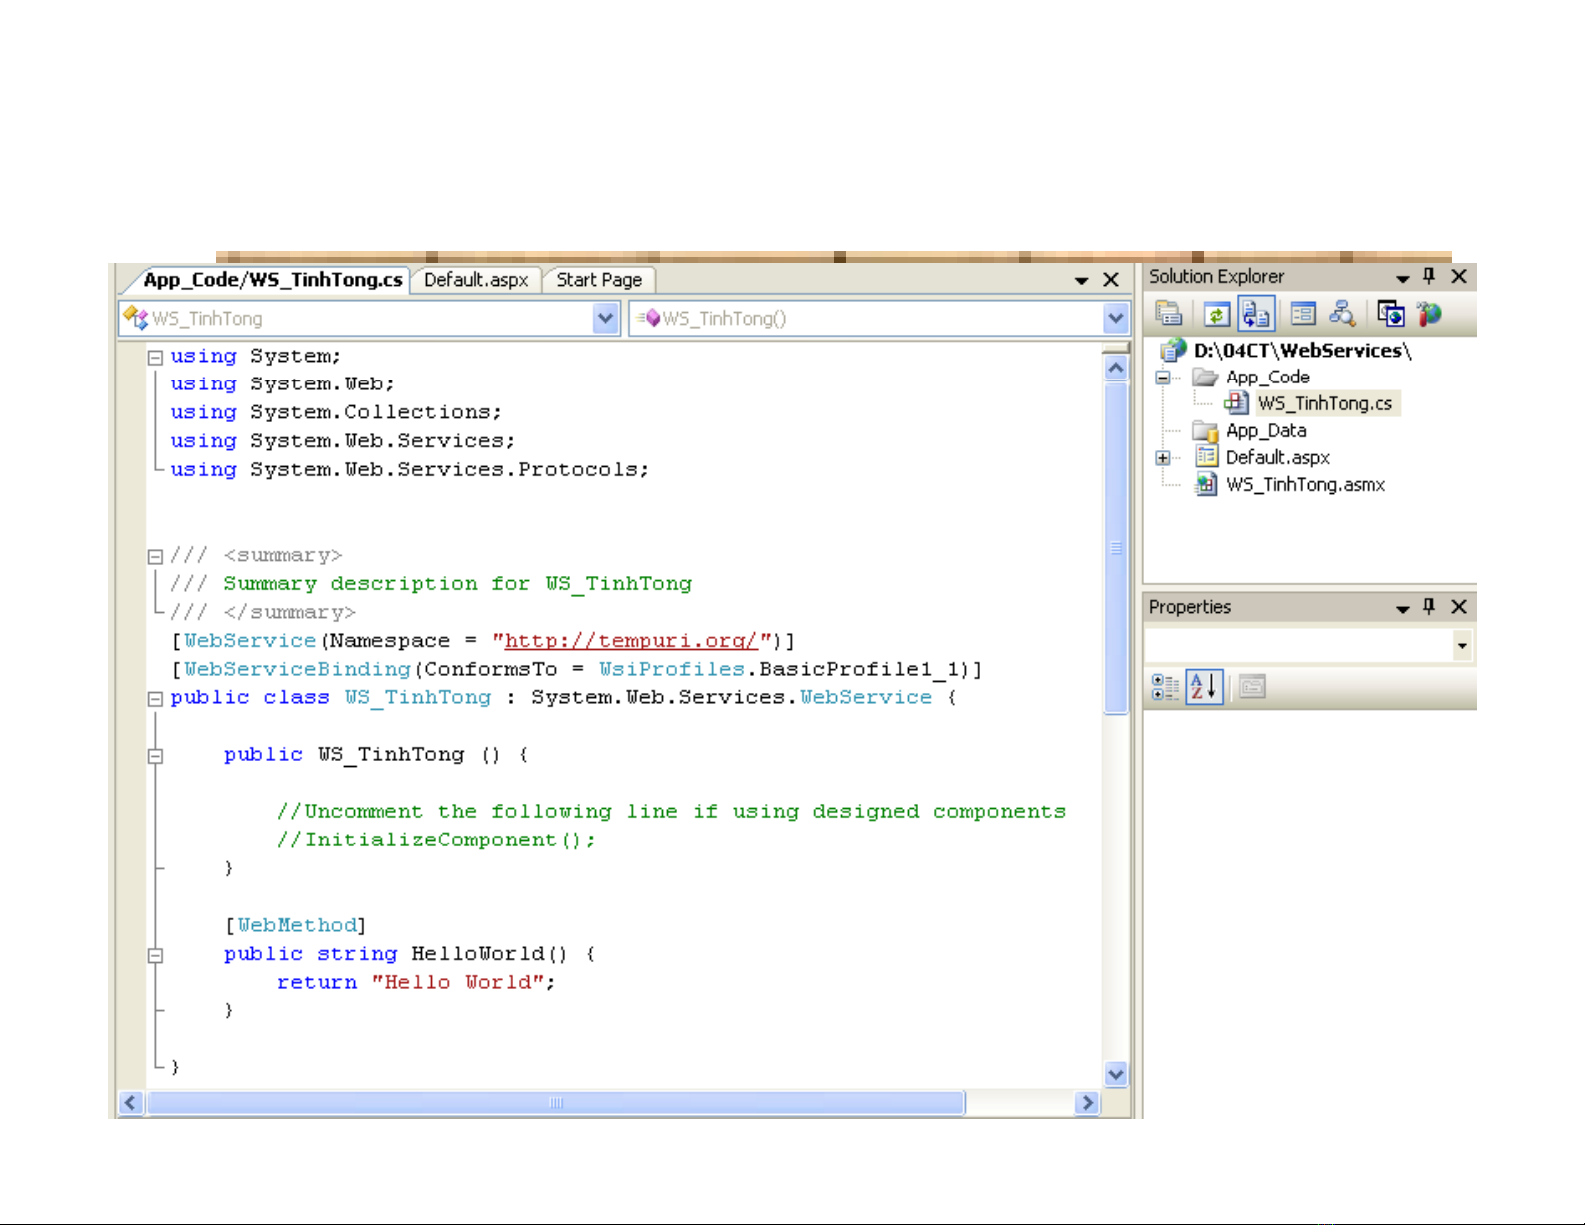Toggle Alphabetical sort in Properties panel
1585x1225 pixels.
(1204, 687)
